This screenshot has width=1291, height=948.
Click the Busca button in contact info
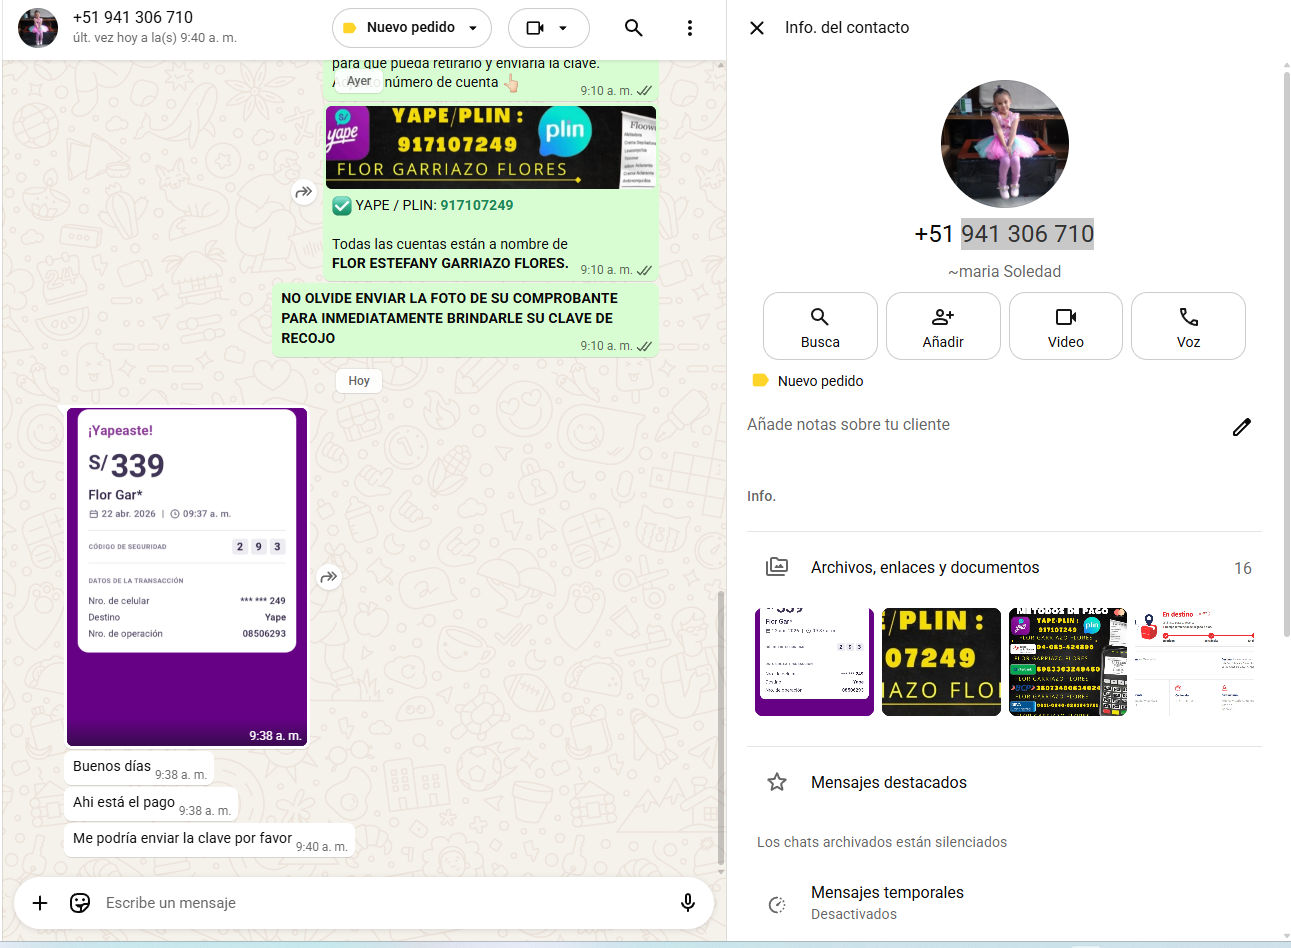[820, 326]
